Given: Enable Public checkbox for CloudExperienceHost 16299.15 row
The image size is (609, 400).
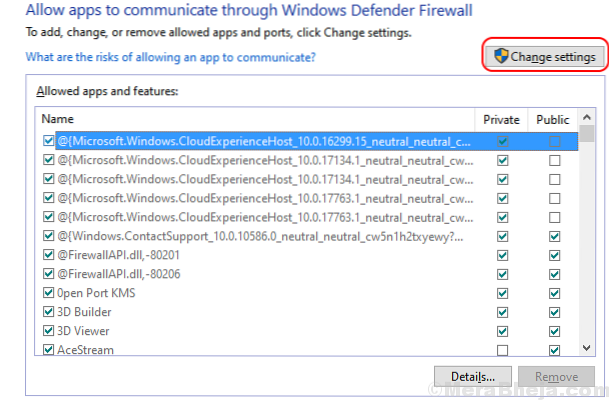Looking at the screenshot, I should (553, 141).
